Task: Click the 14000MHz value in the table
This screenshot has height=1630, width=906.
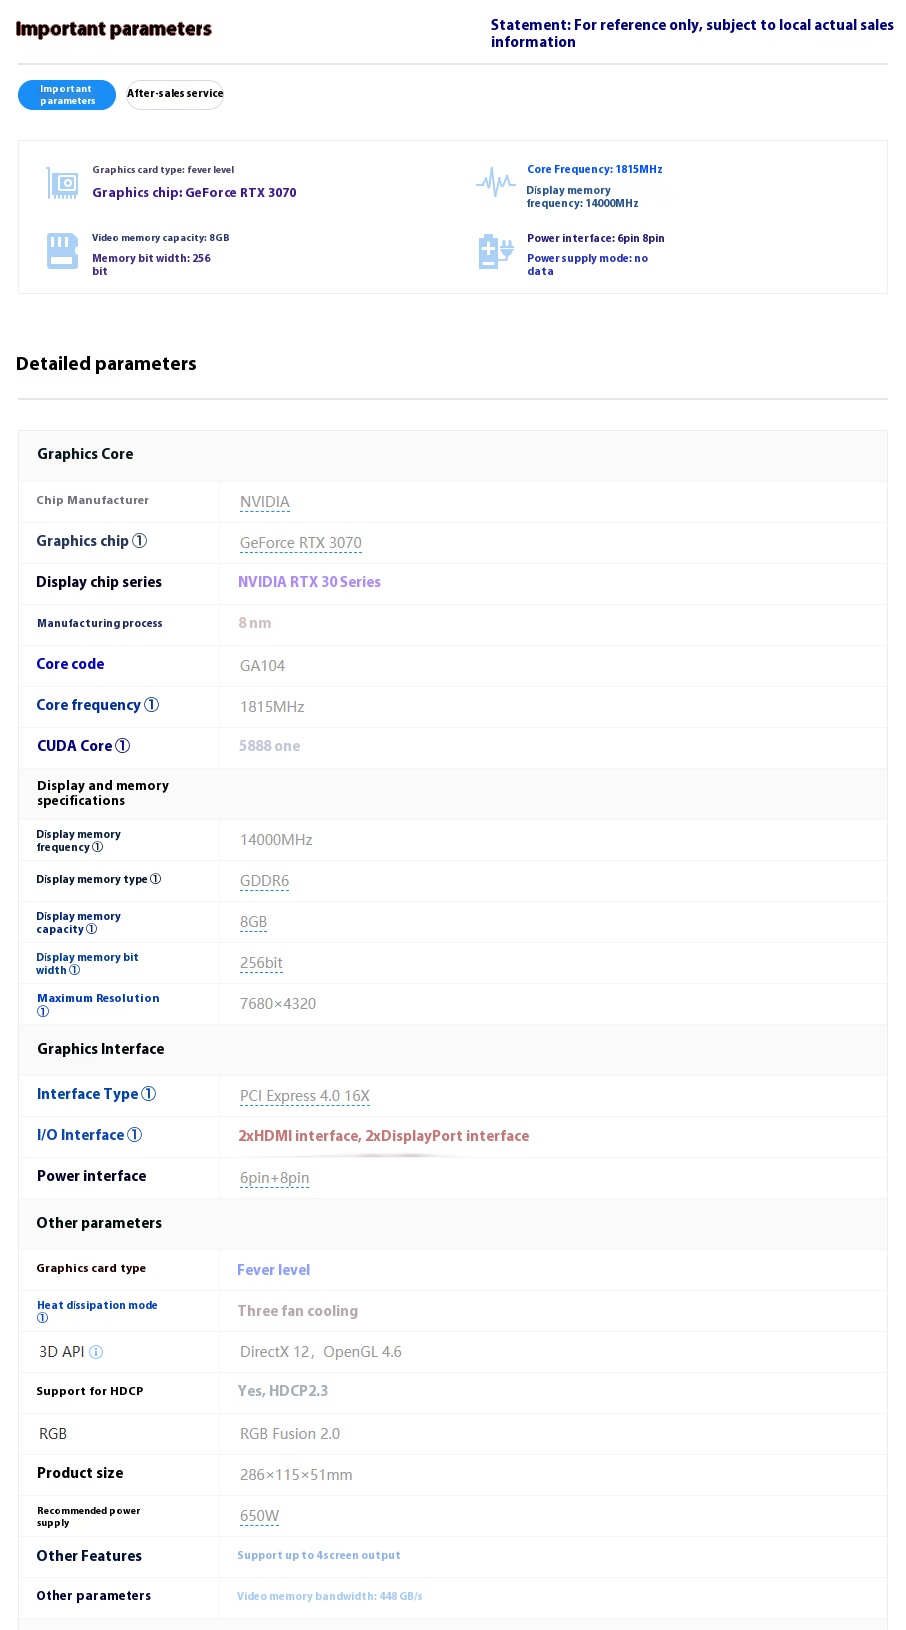Action: tap(276, 840)
